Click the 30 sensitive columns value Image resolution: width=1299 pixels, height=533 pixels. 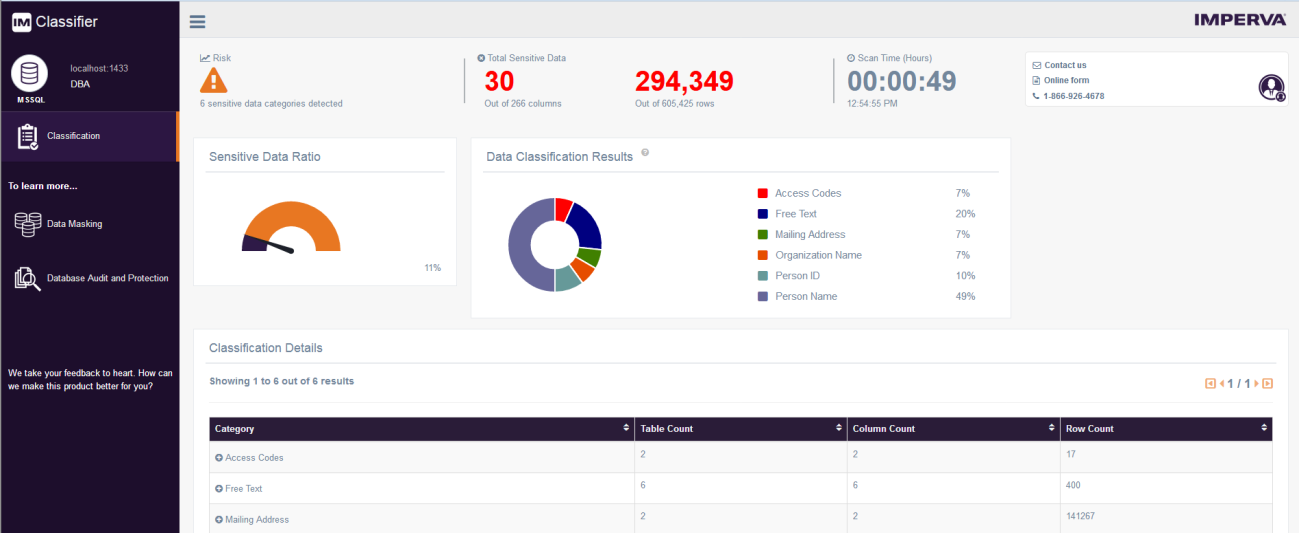pyautogui.click(x=499, y=81)
